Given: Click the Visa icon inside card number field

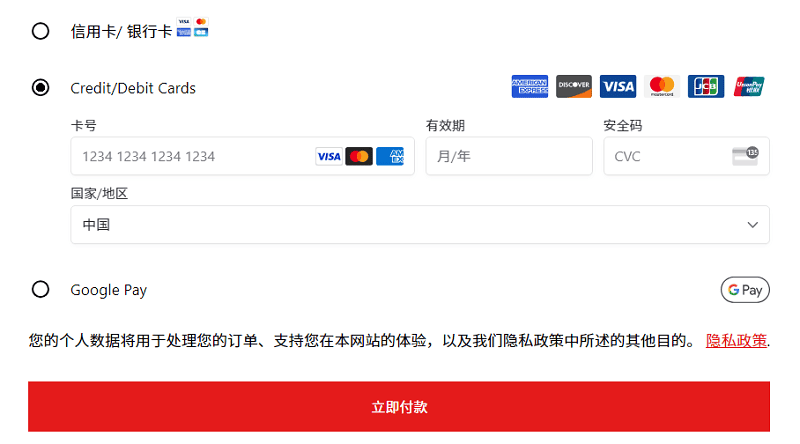Looking at the screenshot, I should [329, 156].
